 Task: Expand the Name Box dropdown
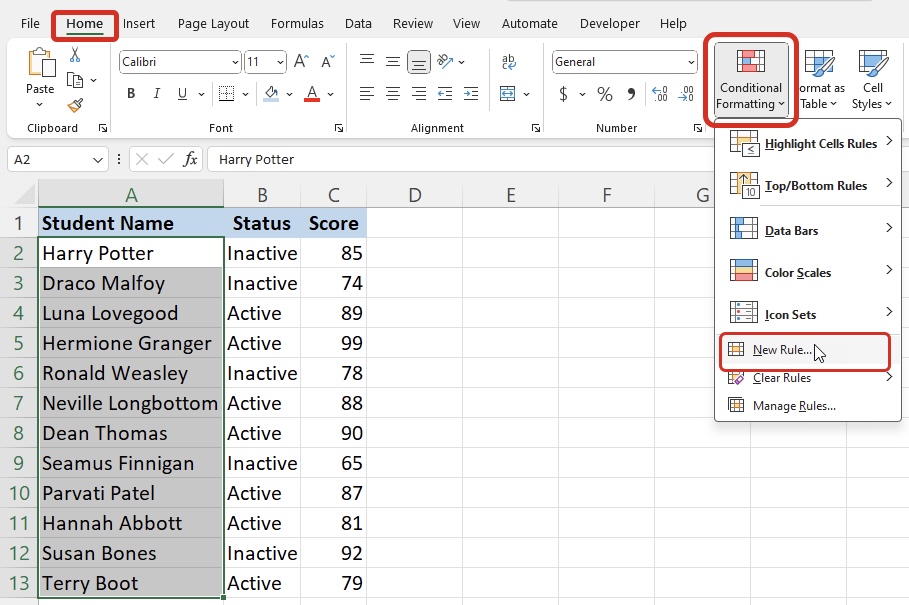(x=97, y=160)
